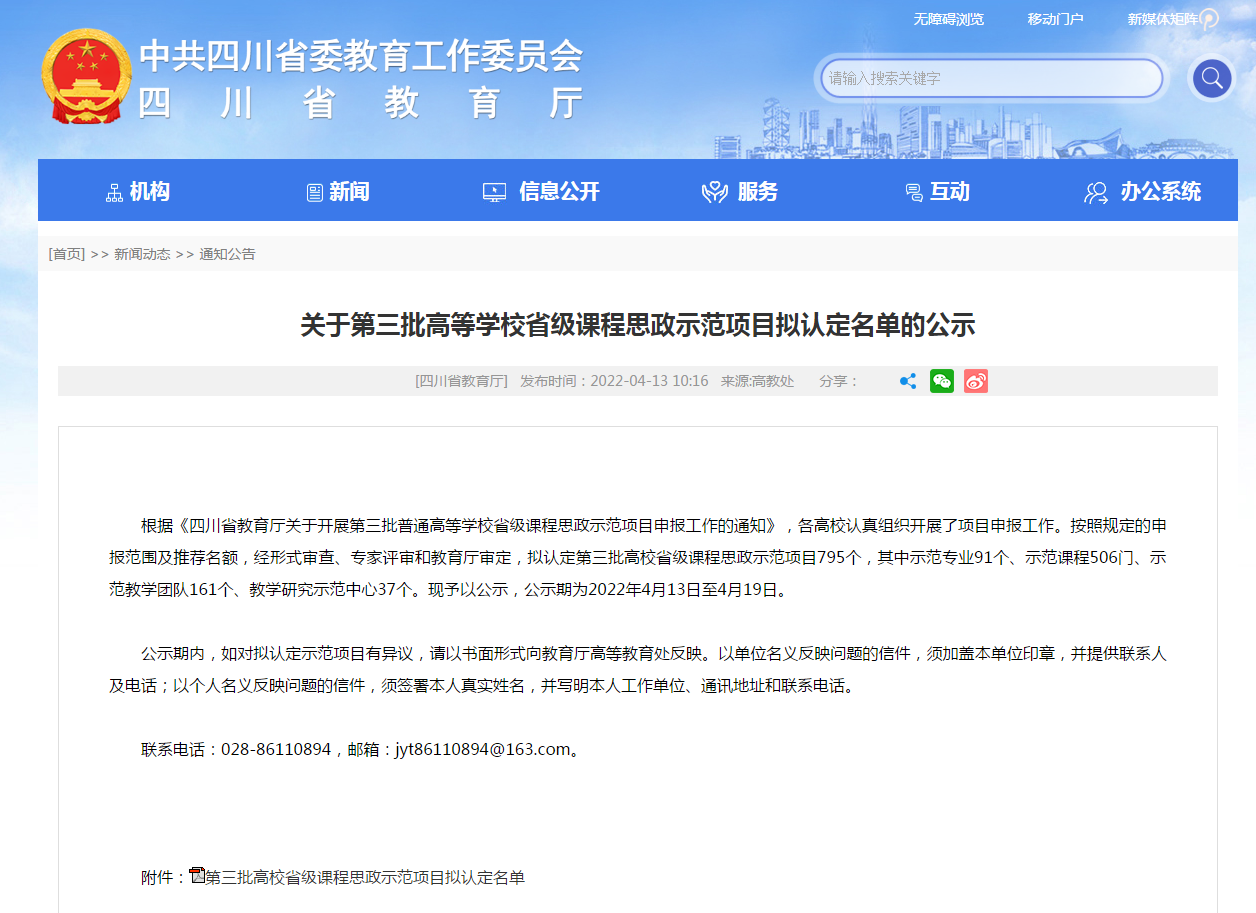The image size is (1256, 913).
Task: Share via the blue share icon
Action: (x=908, y=381)
